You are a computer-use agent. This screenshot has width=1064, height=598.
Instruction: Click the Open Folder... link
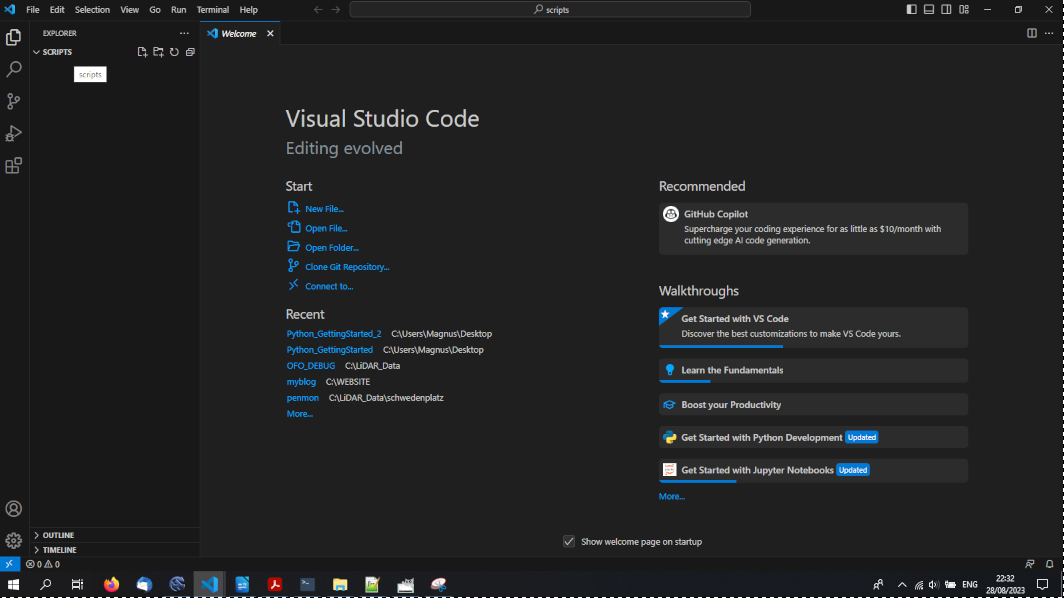(x=332, y=248)
